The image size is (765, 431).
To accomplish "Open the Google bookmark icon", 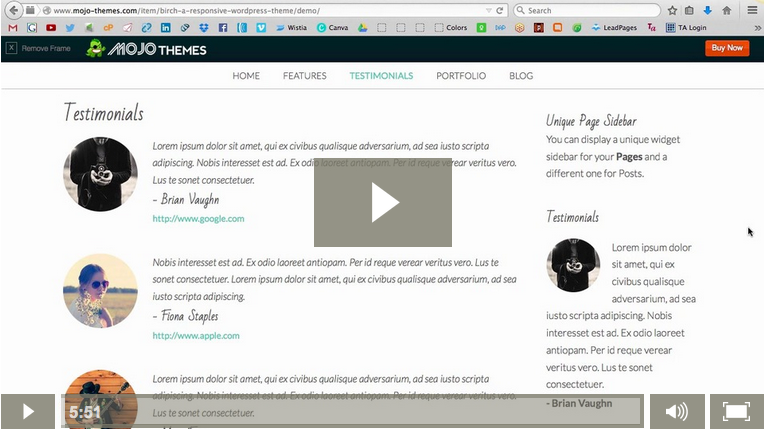I will [32, 28].
